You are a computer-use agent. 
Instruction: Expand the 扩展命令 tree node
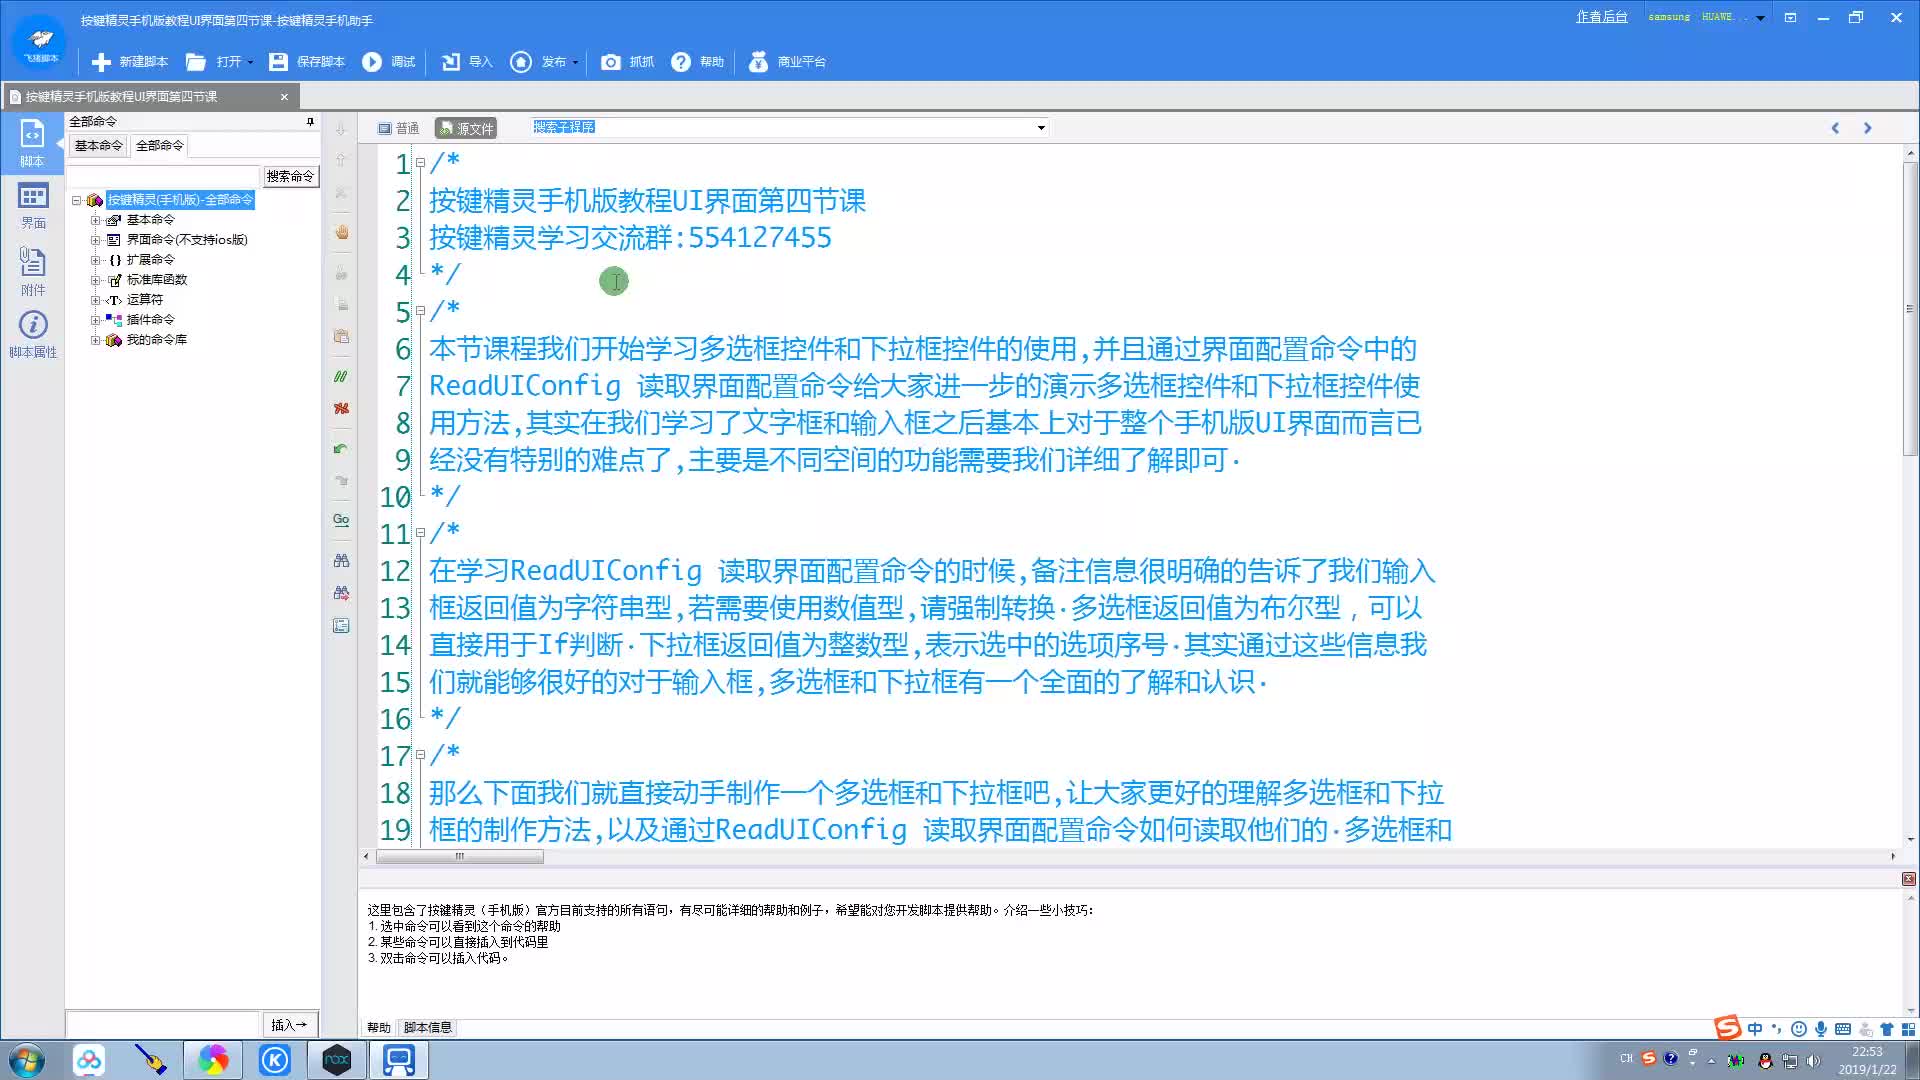96,260
